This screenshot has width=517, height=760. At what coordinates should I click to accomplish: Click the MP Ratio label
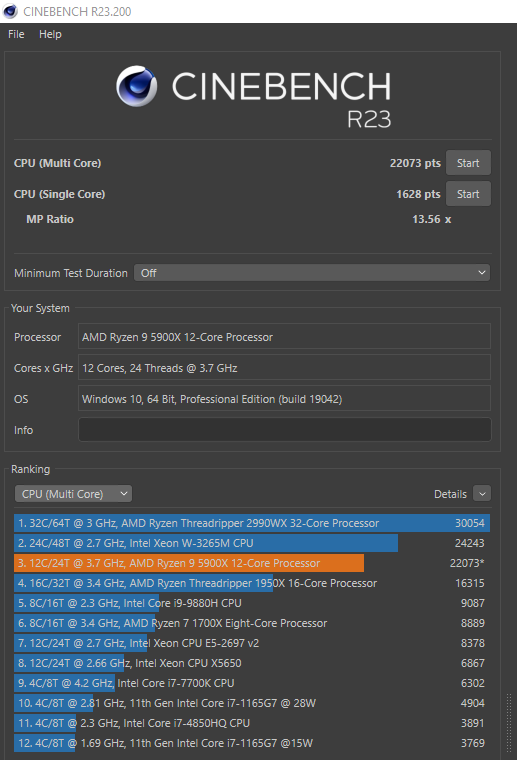[50, 219]
